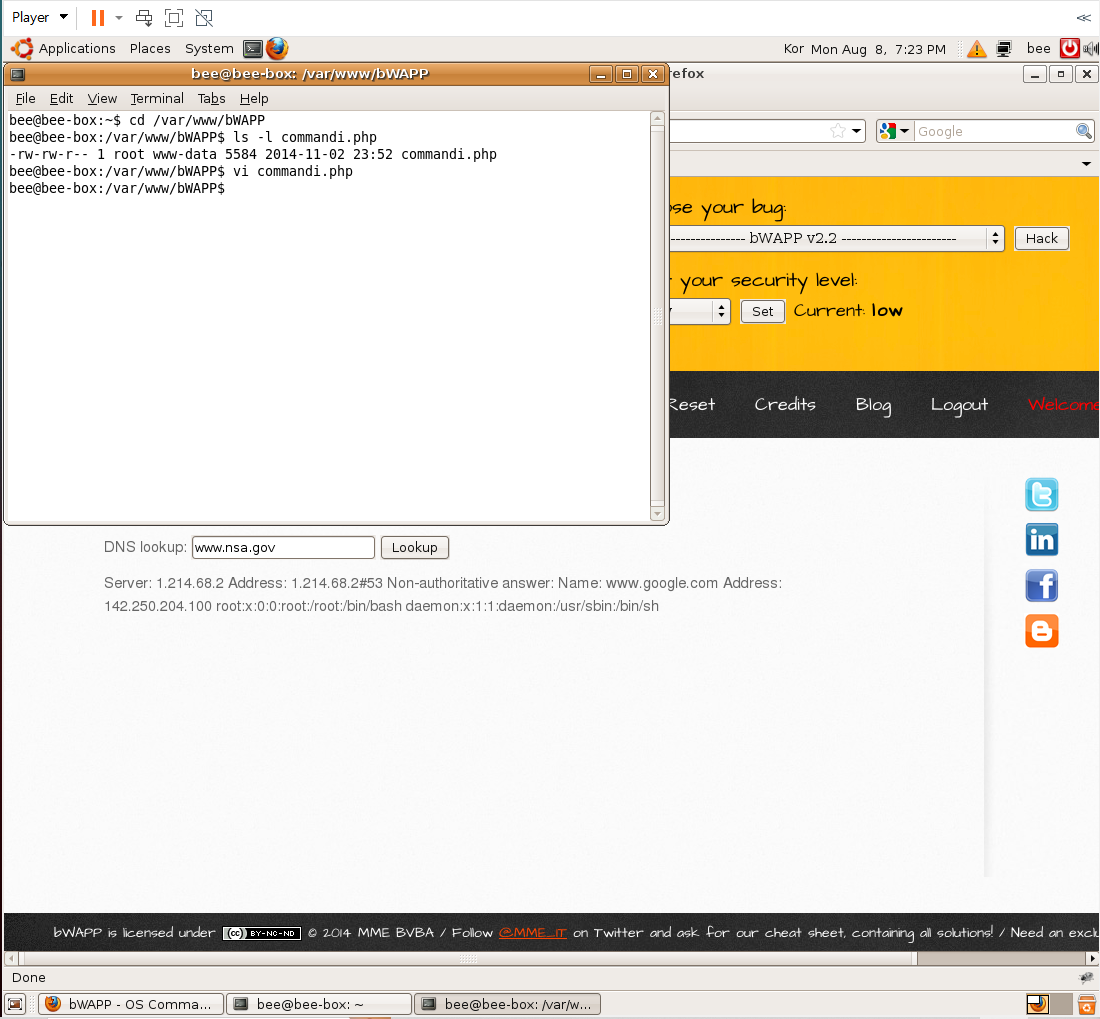Click the search magnifier icon in Firefox
This screenshot has height=1019, width=1100.
tap(1084, 131)
